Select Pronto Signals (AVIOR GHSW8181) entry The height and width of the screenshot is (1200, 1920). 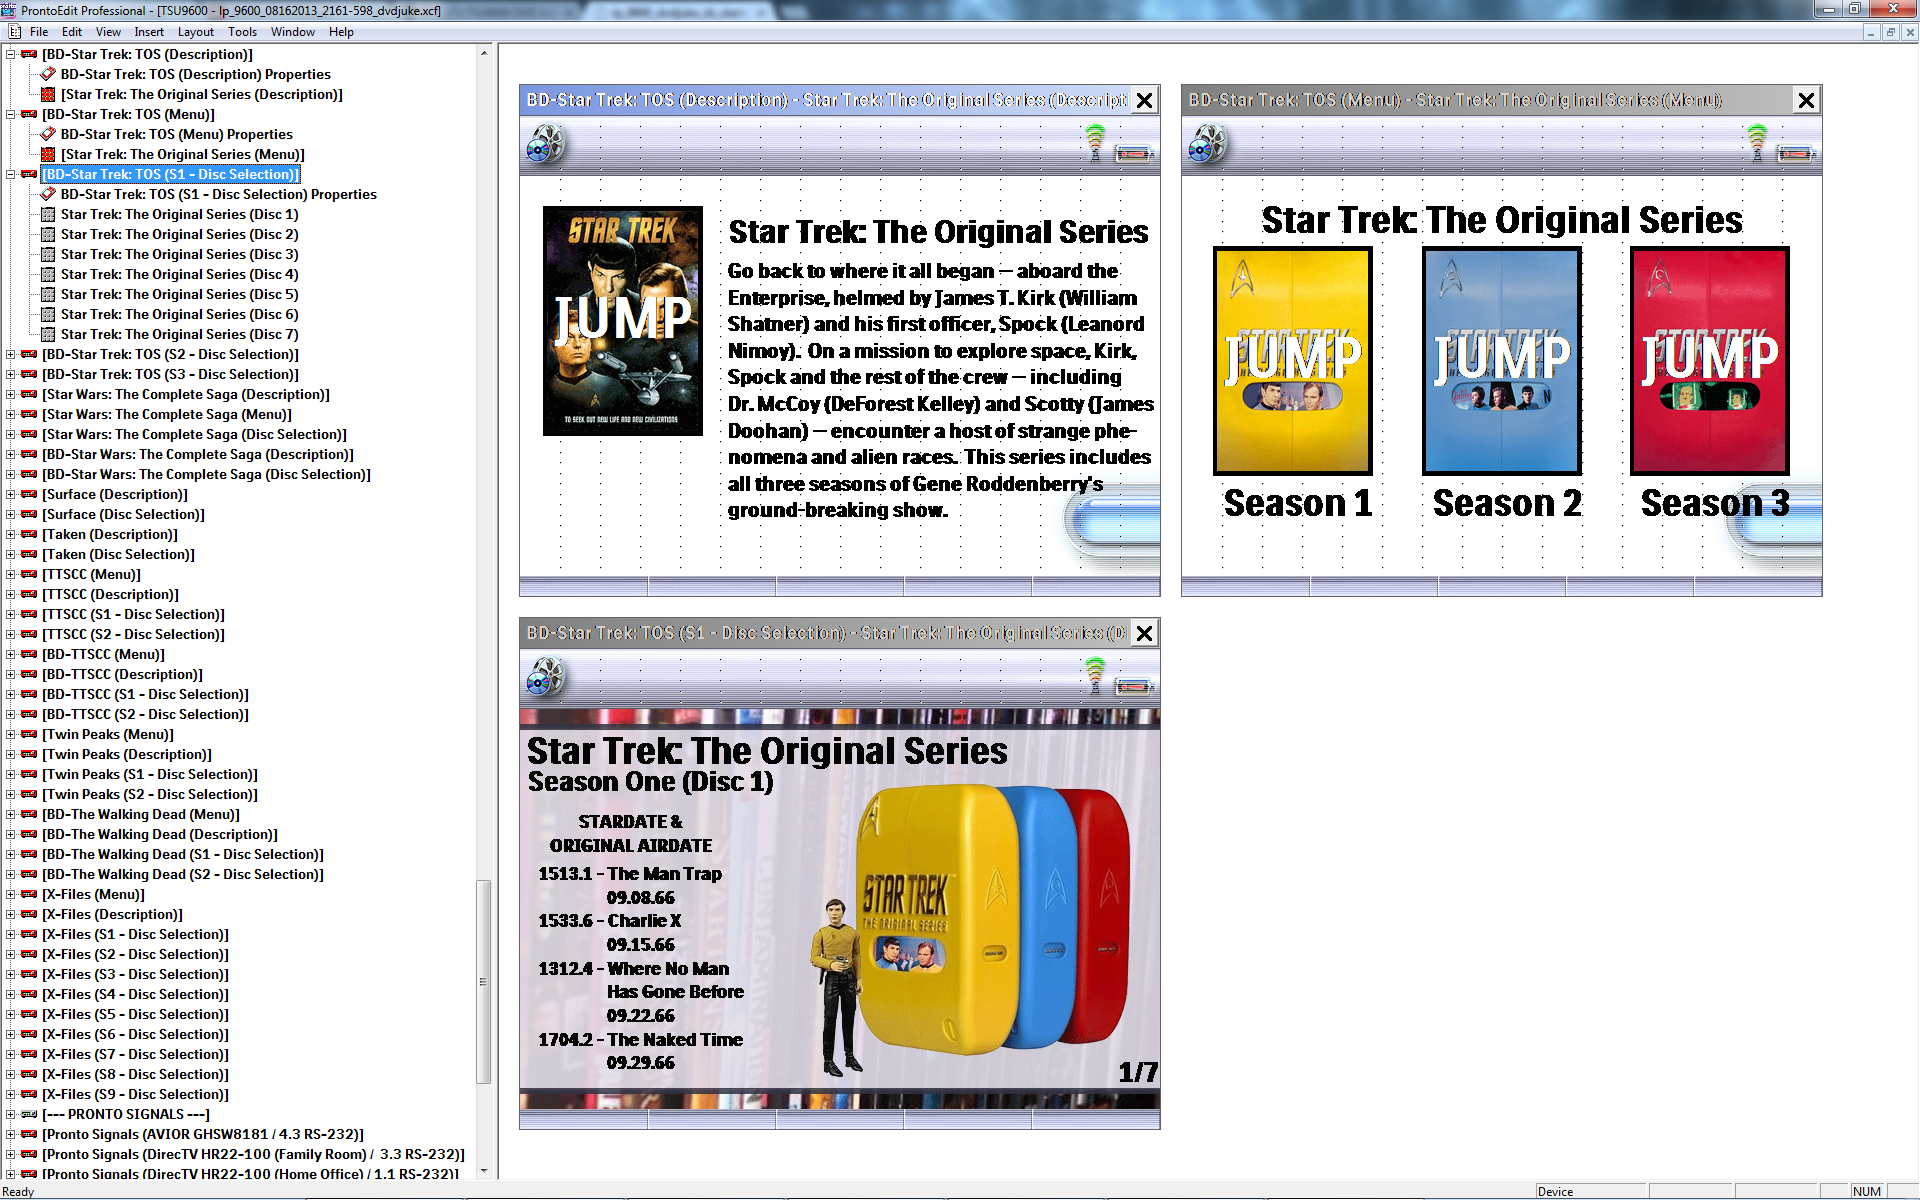coord(203,1134)
